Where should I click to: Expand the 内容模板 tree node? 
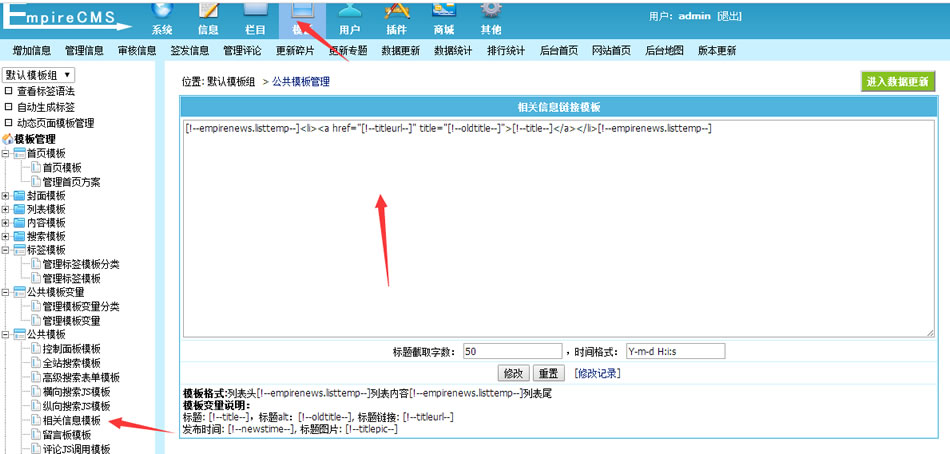(6, 223)
